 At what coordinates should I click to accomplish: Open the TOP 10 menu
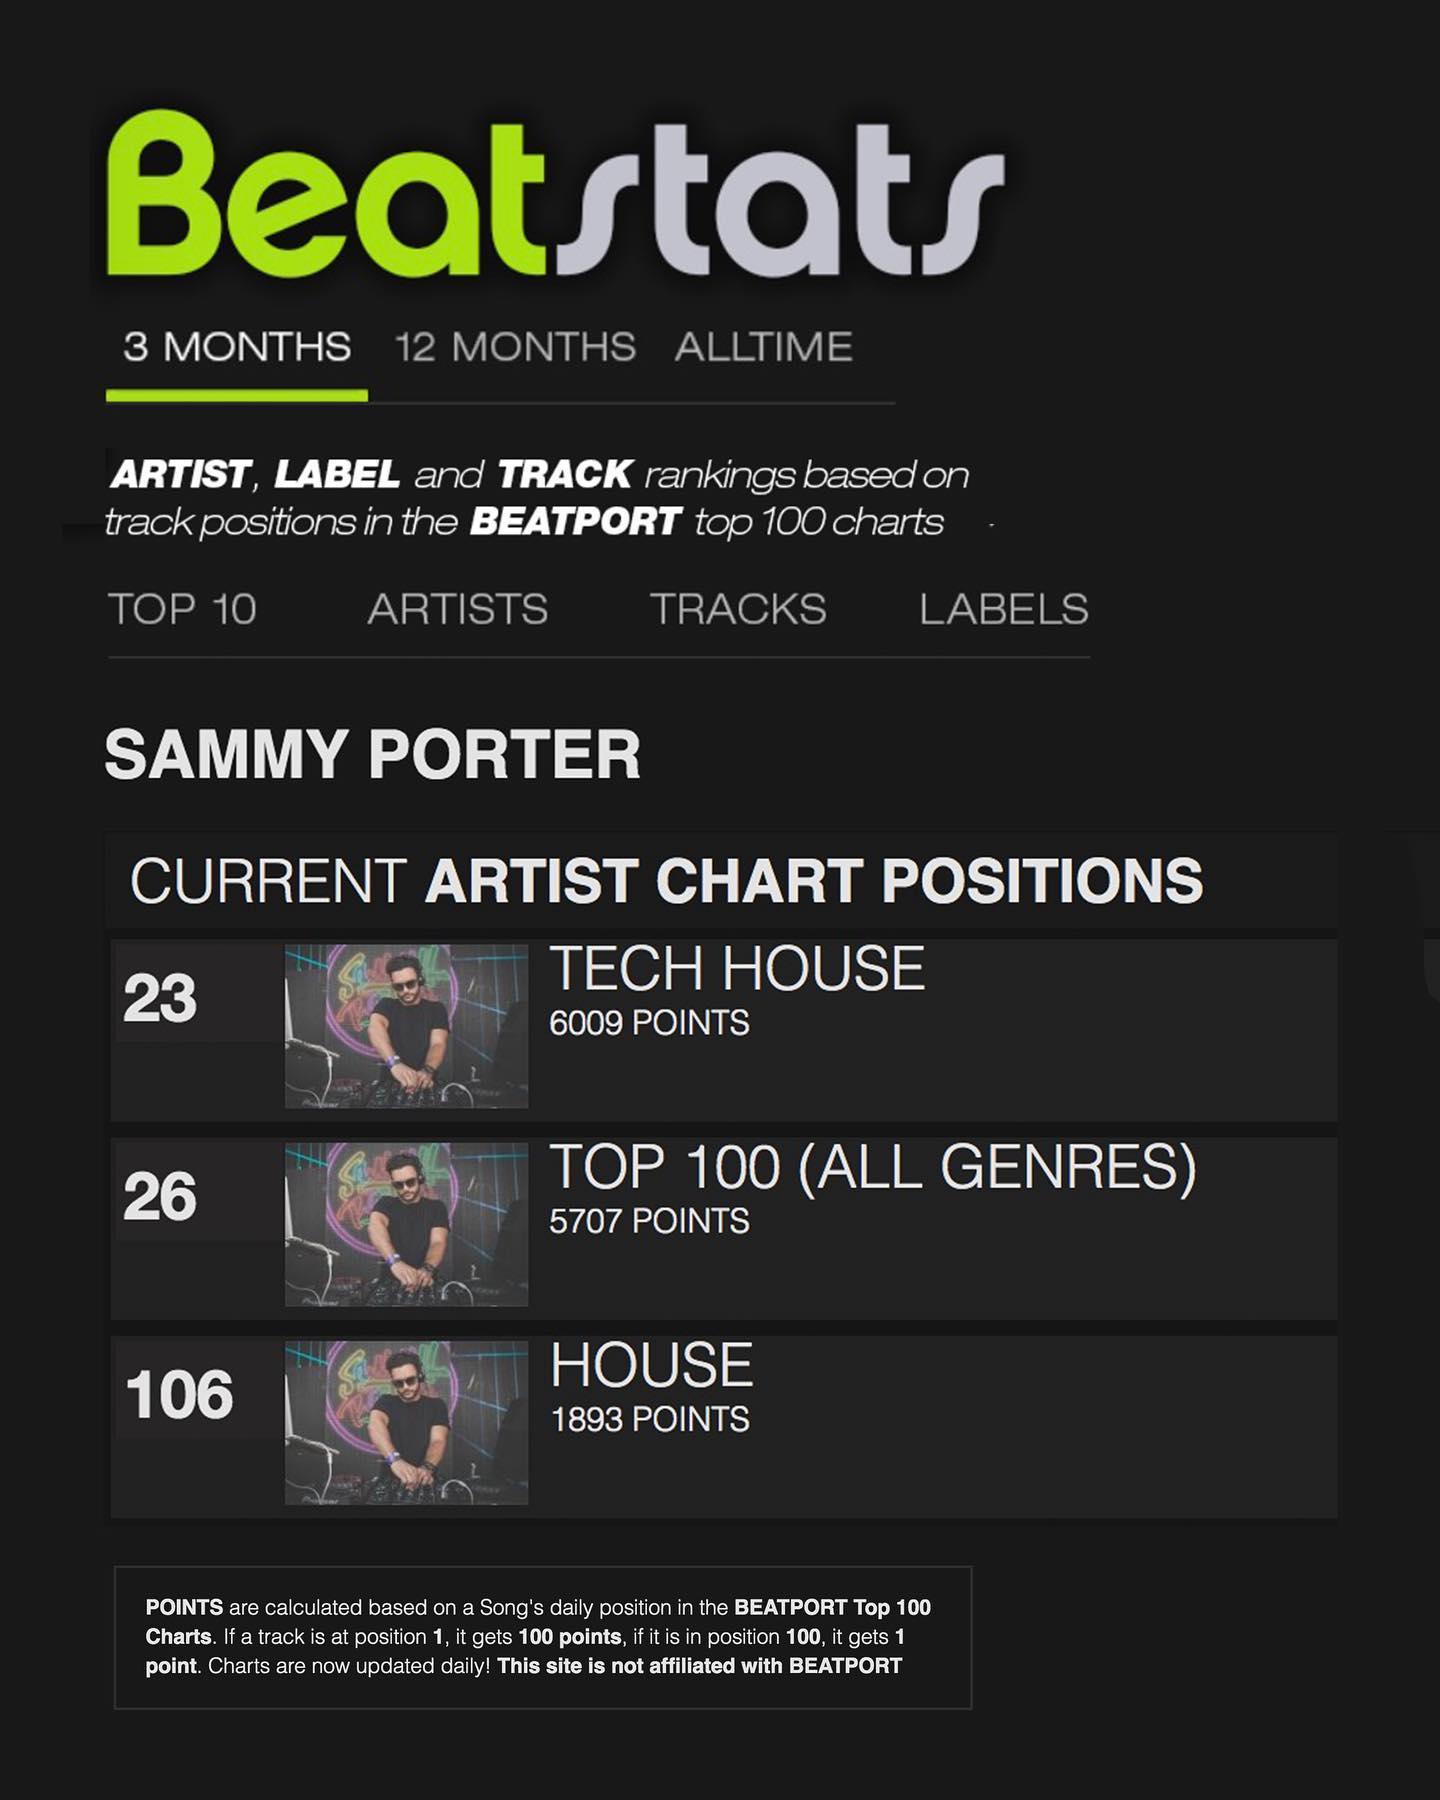tap(182, 609)
